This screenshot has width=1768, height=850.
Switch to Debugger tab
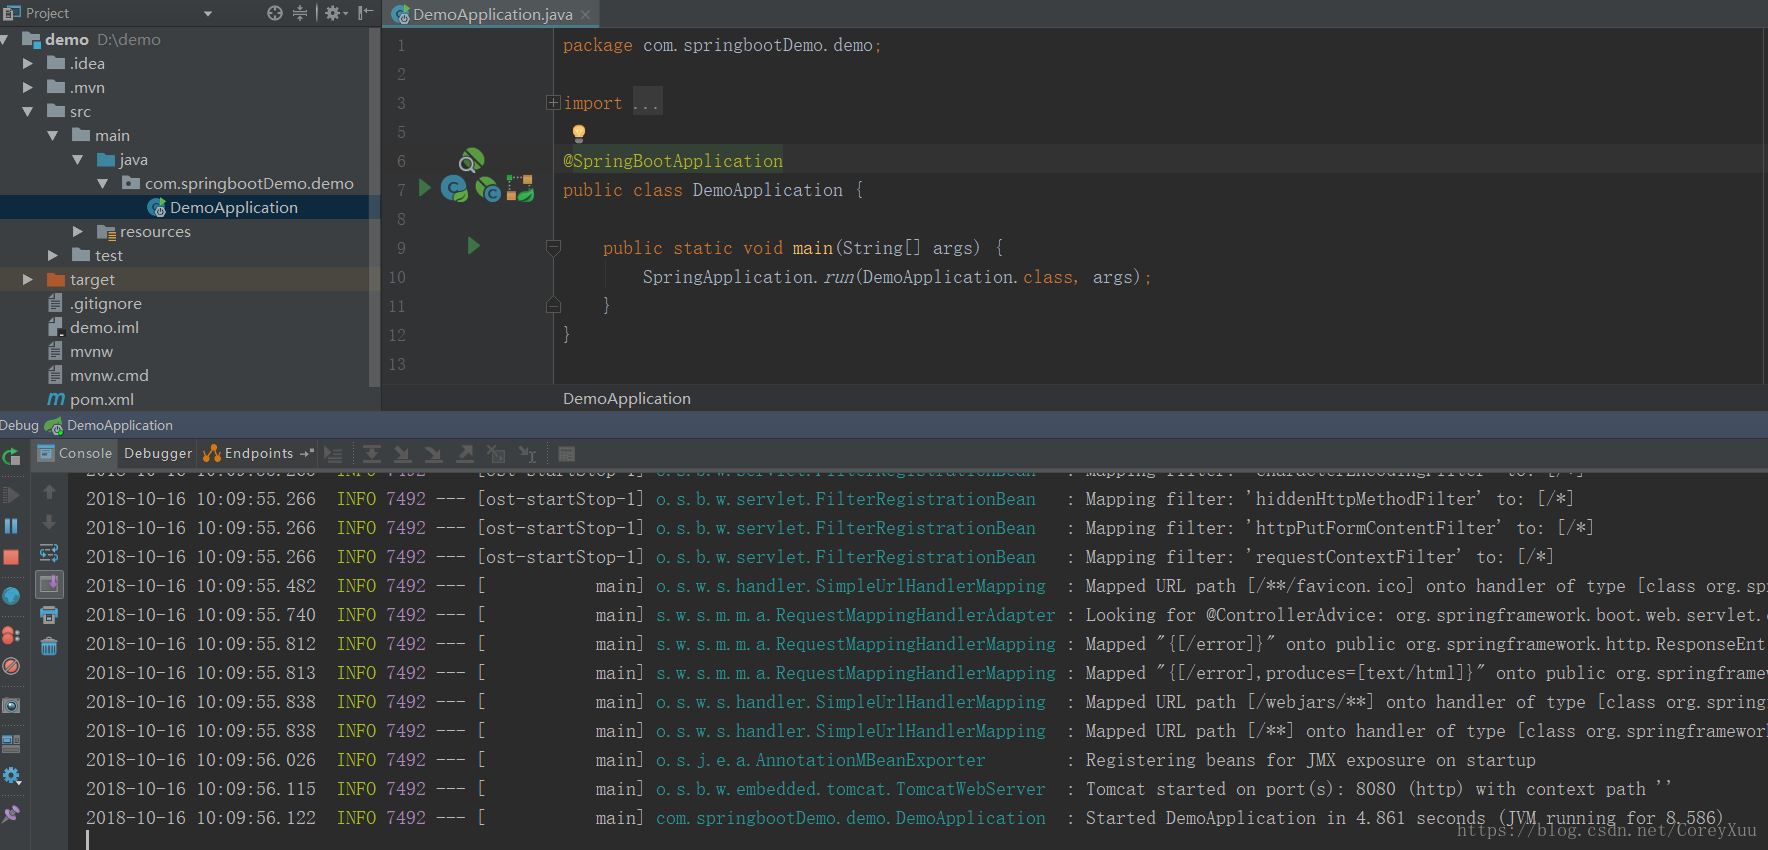(x=157, y=453)
